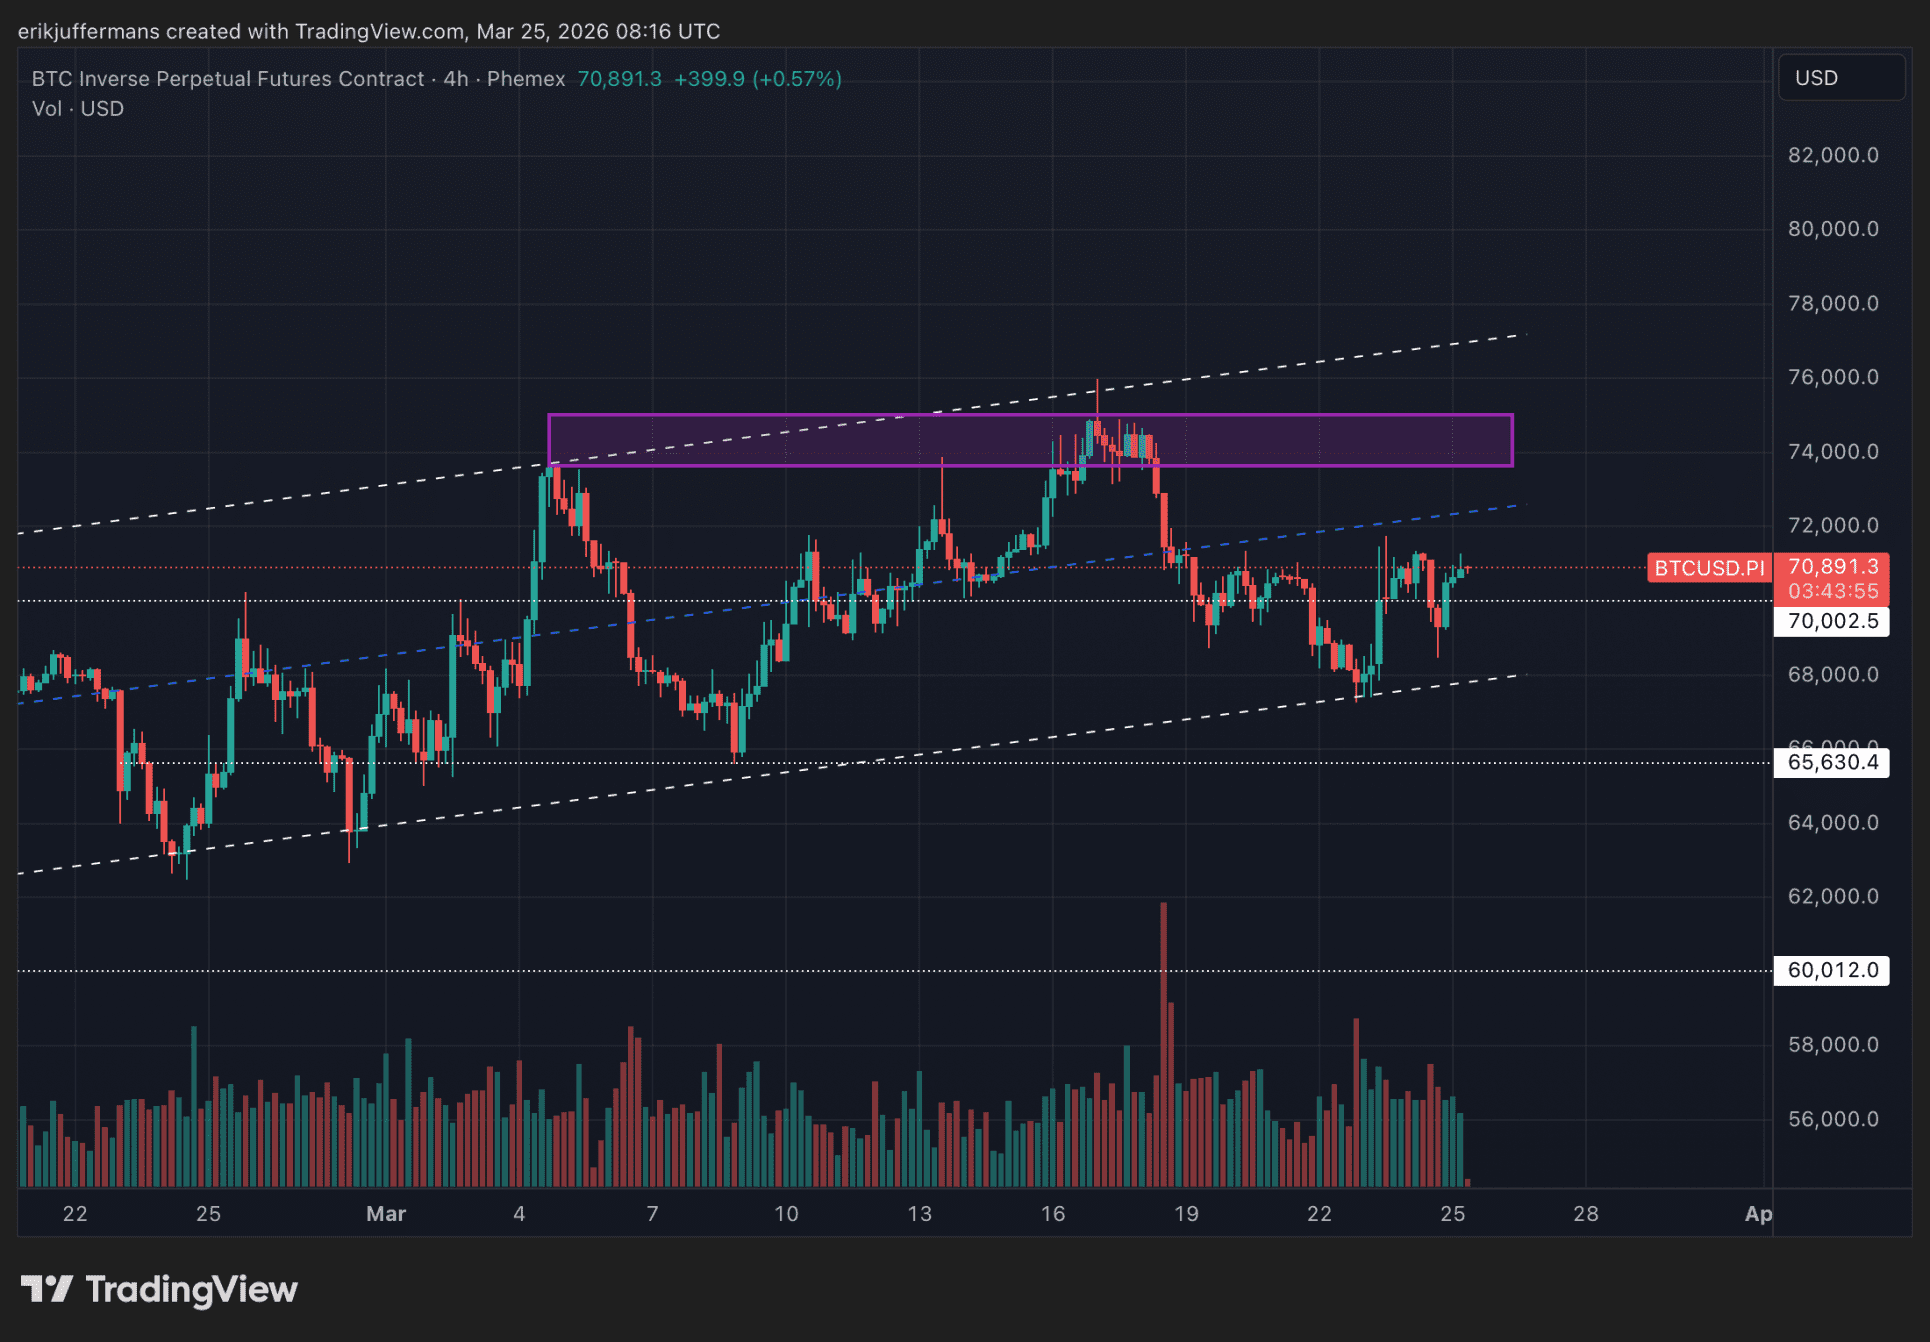
Task: Click the 70,002.5 price level label
Action: pos(1832,621)
